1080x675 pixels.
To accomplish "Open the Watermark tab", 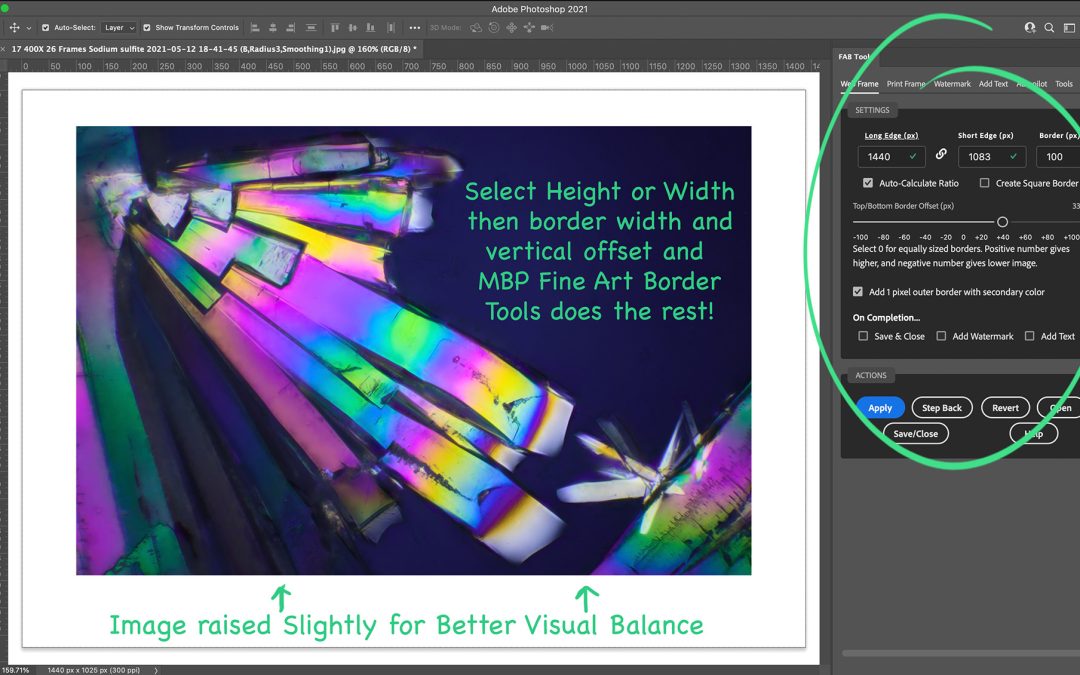I will coord(952,84).
